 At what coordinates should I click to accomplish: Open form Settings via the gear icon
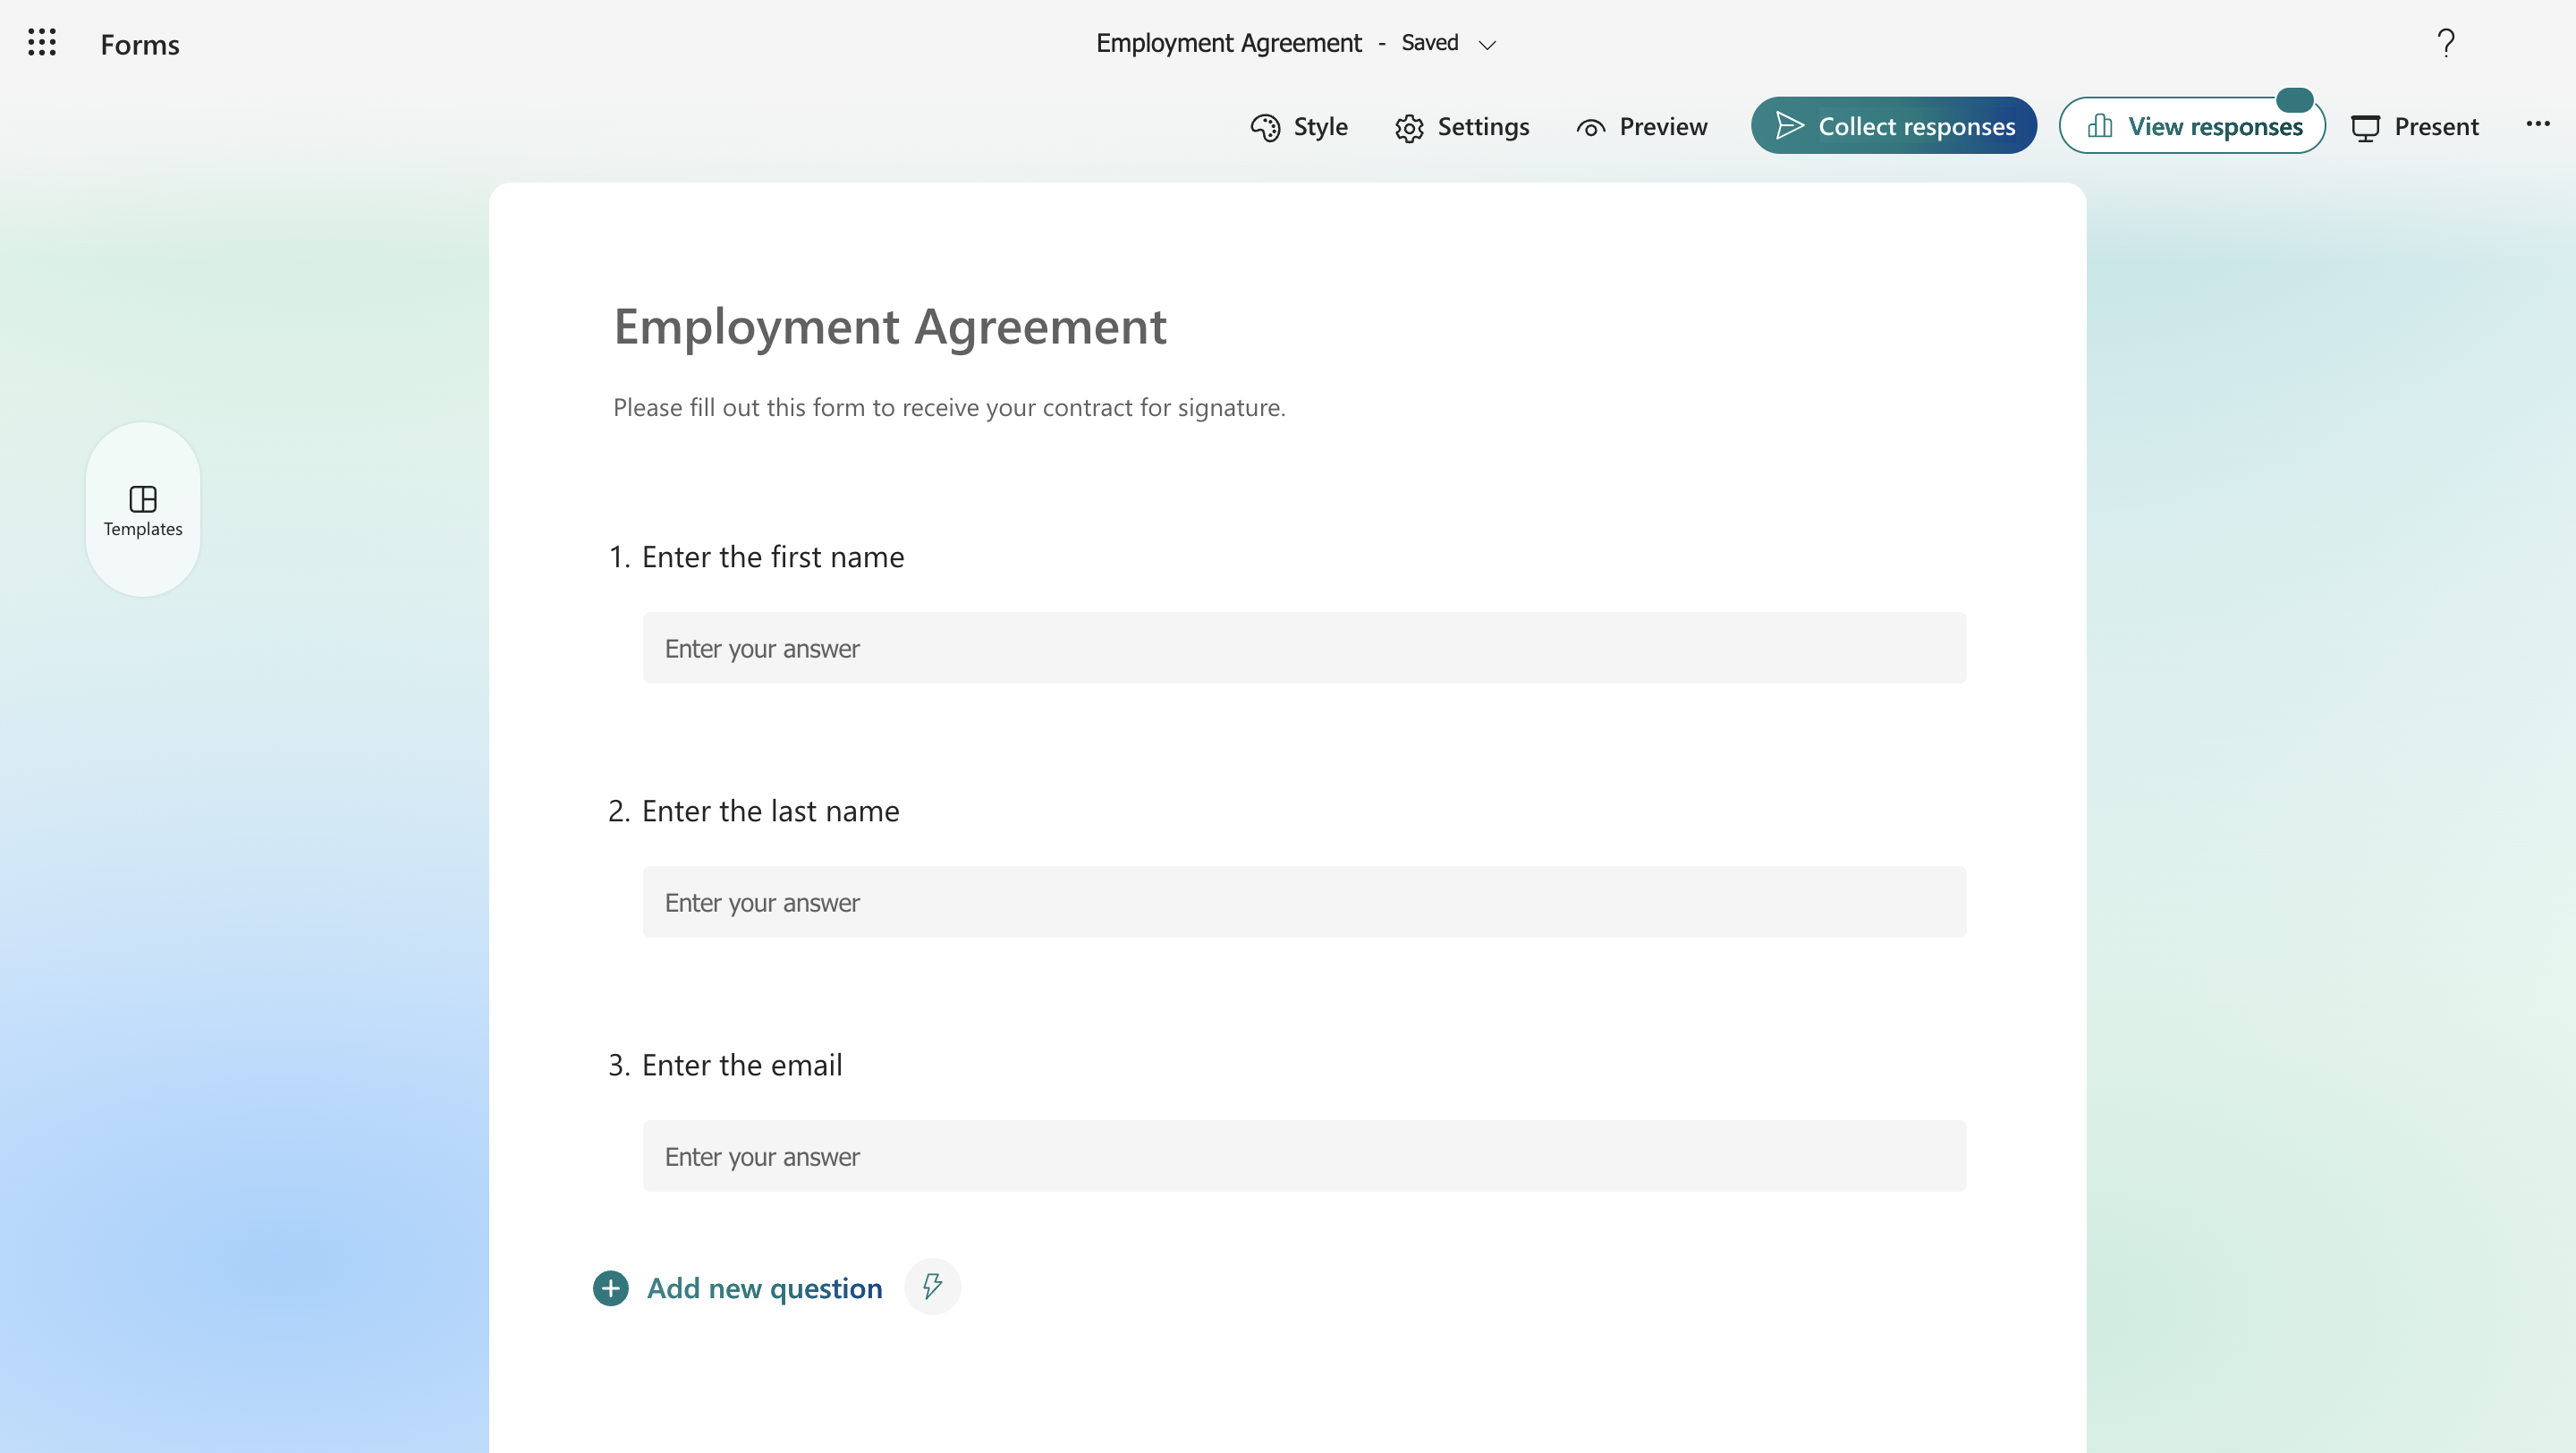[x=1409, y=127]
